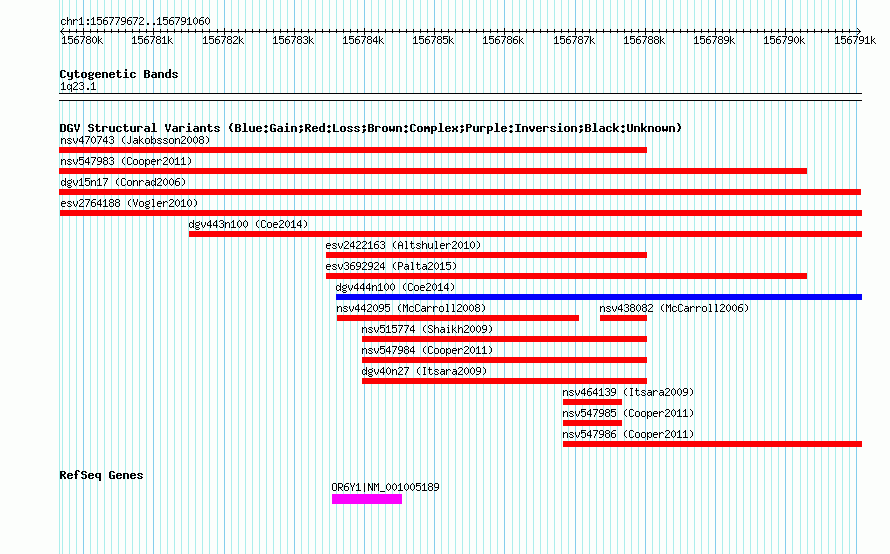Click the 156784k ruler position
The width and height of the screenshot is (890, 554).
click(363, 40)
